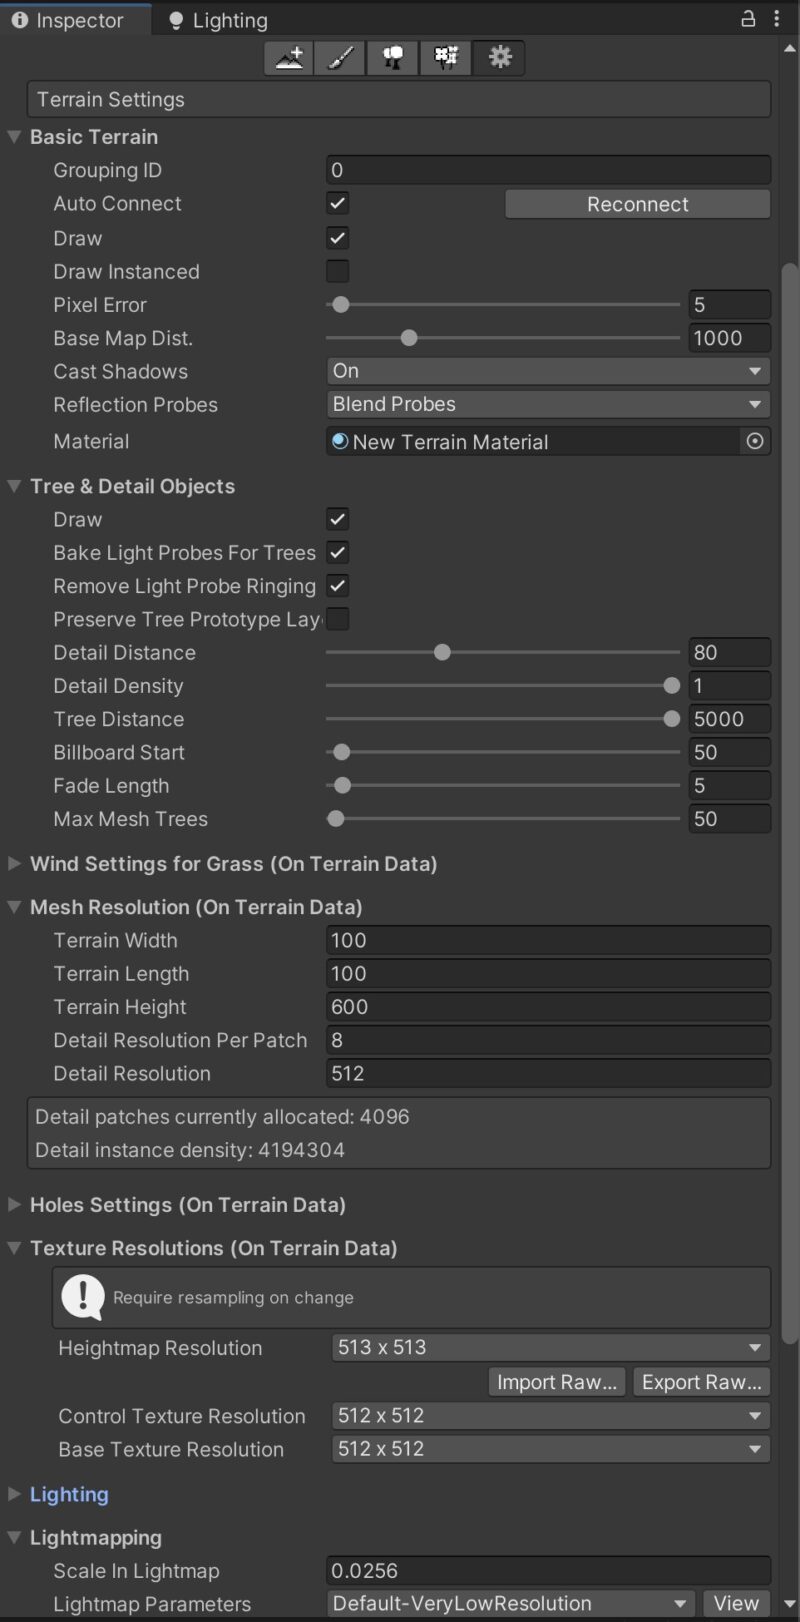The image size is (800, 1622).
Task: Enable the Draw Instanced checkbox
Action: (338, 271)
